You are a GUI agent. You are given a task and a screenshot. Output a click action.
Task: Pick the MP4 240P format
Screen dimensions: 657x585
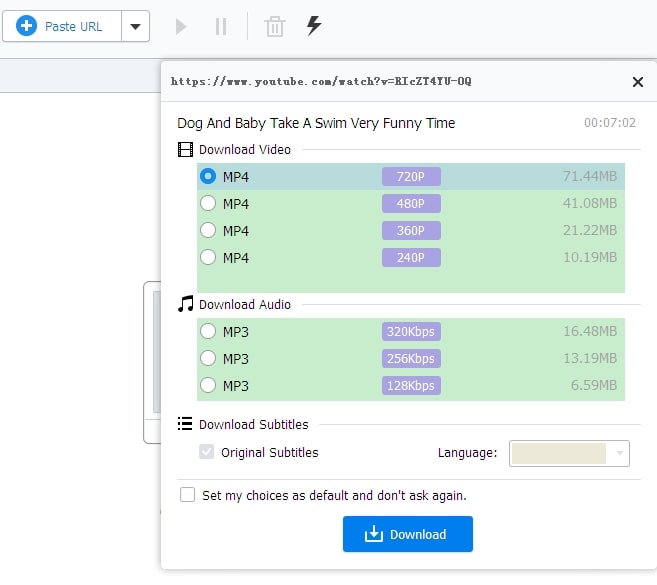point(208,258)
